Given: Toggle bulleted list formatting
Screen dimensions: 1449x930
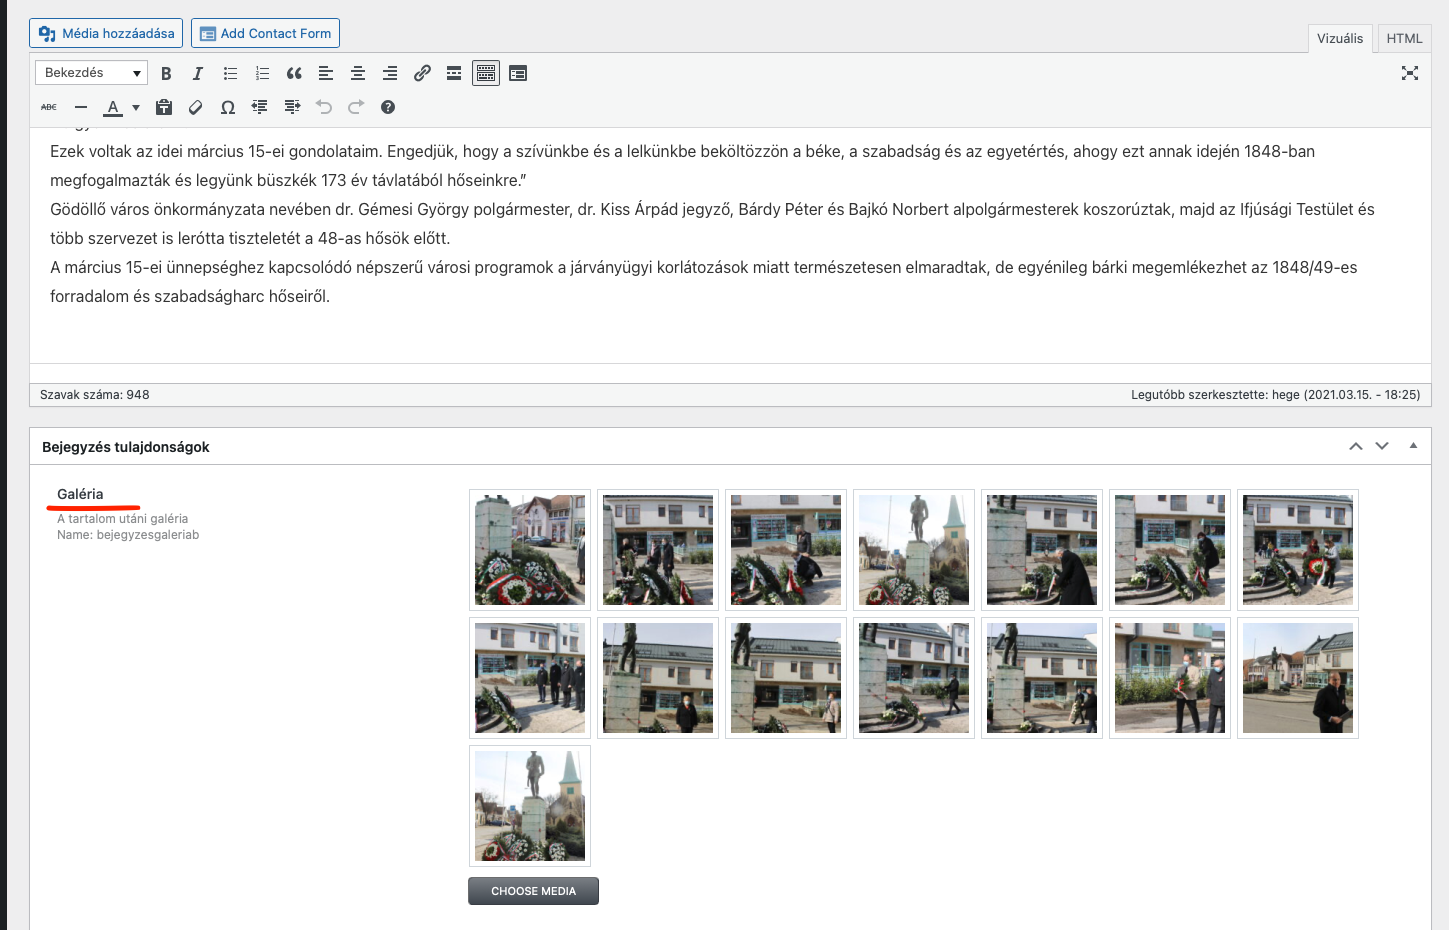Looking at the screenshot, I should (x=230, y=73).
